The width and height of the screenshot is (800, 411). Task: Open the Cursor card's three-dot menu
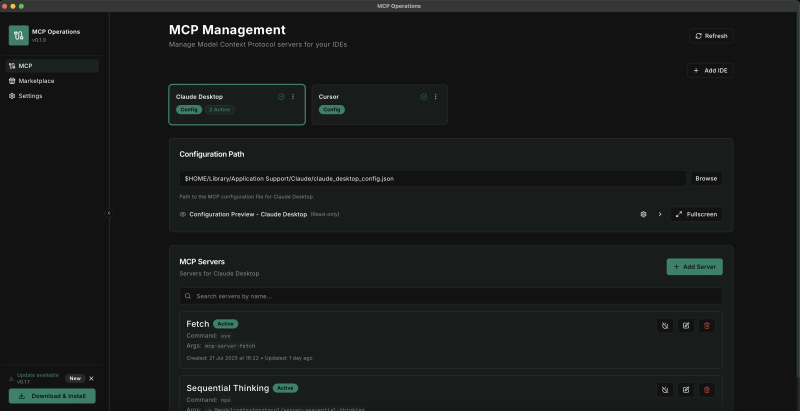tap(436, 97)
